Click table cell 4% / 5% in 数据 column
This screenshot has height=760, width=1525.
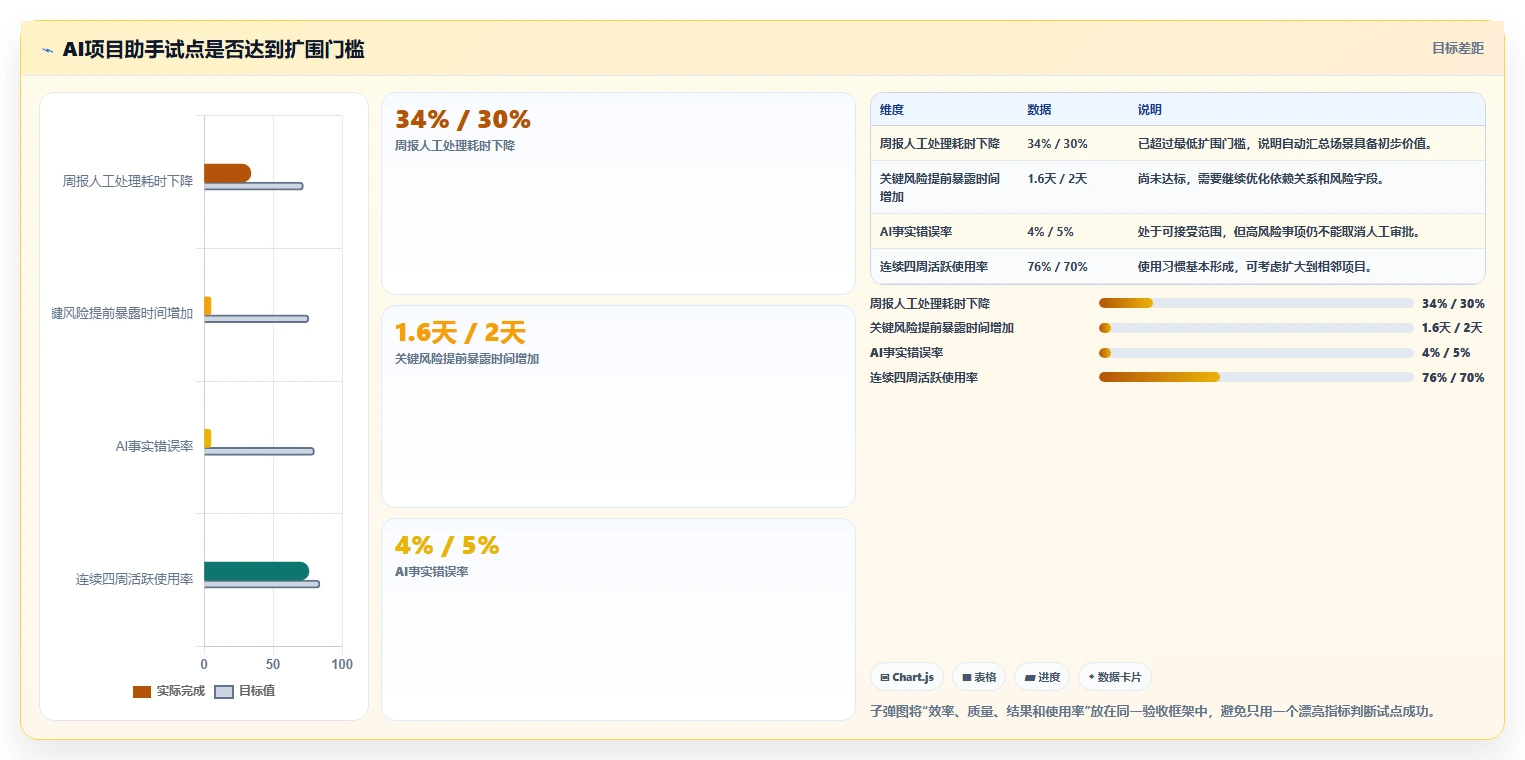(x=1050, y=232)
